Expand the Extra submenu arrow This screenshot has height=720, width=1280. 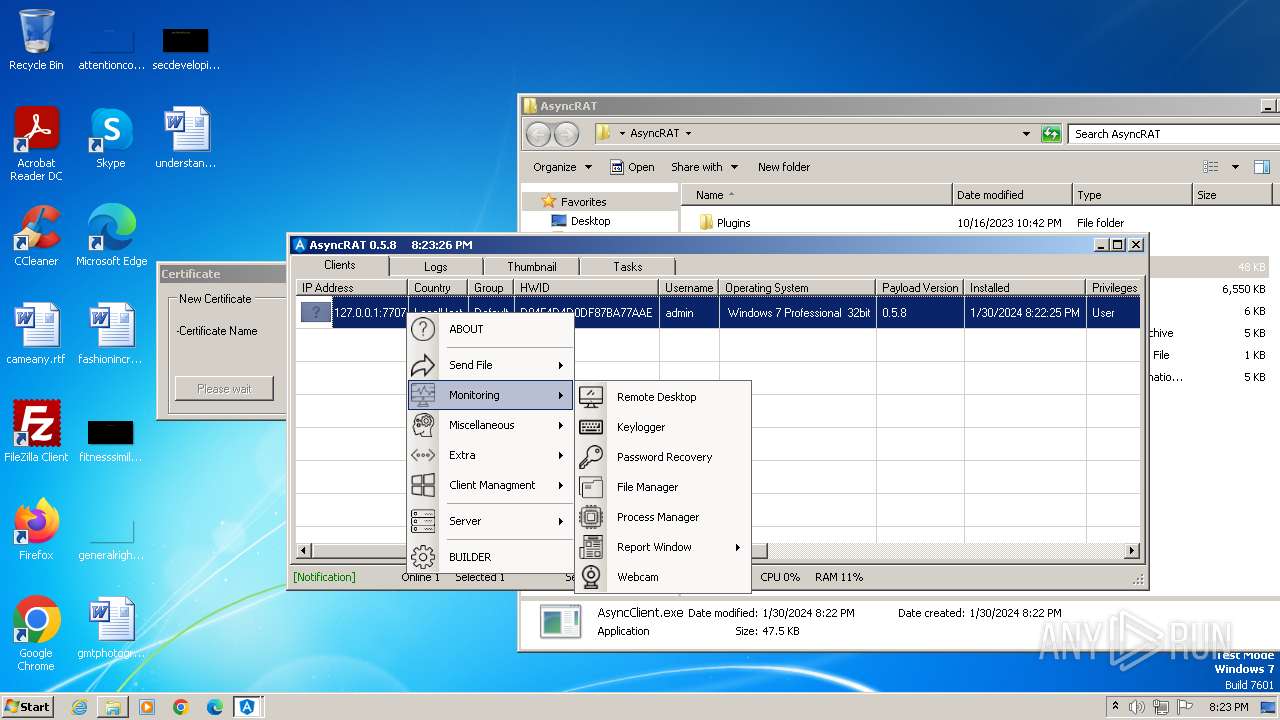[x=561, y=455]
